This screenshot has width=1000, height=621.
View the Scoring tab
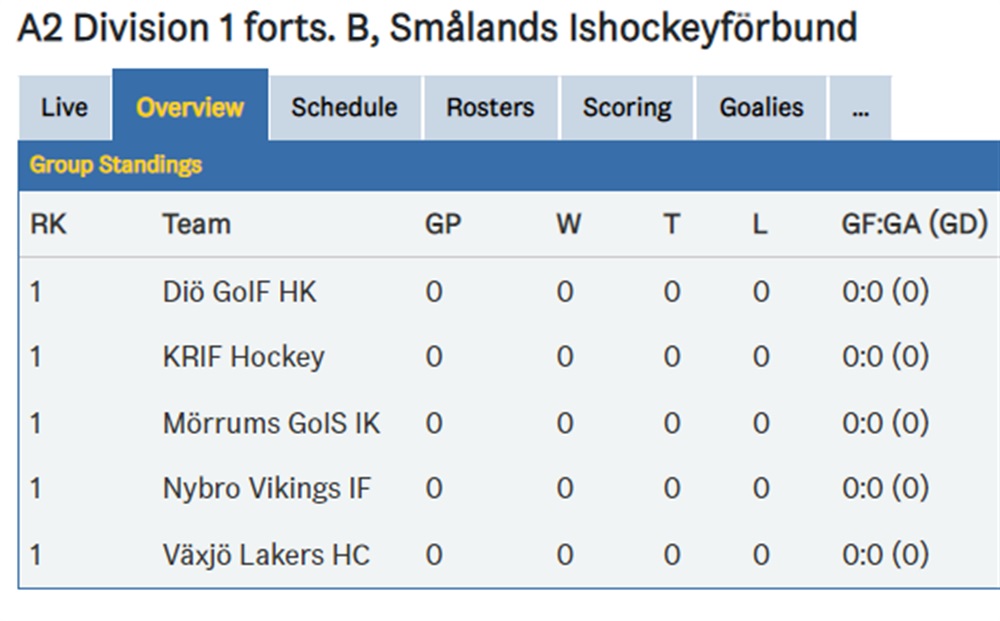(627, 108)
